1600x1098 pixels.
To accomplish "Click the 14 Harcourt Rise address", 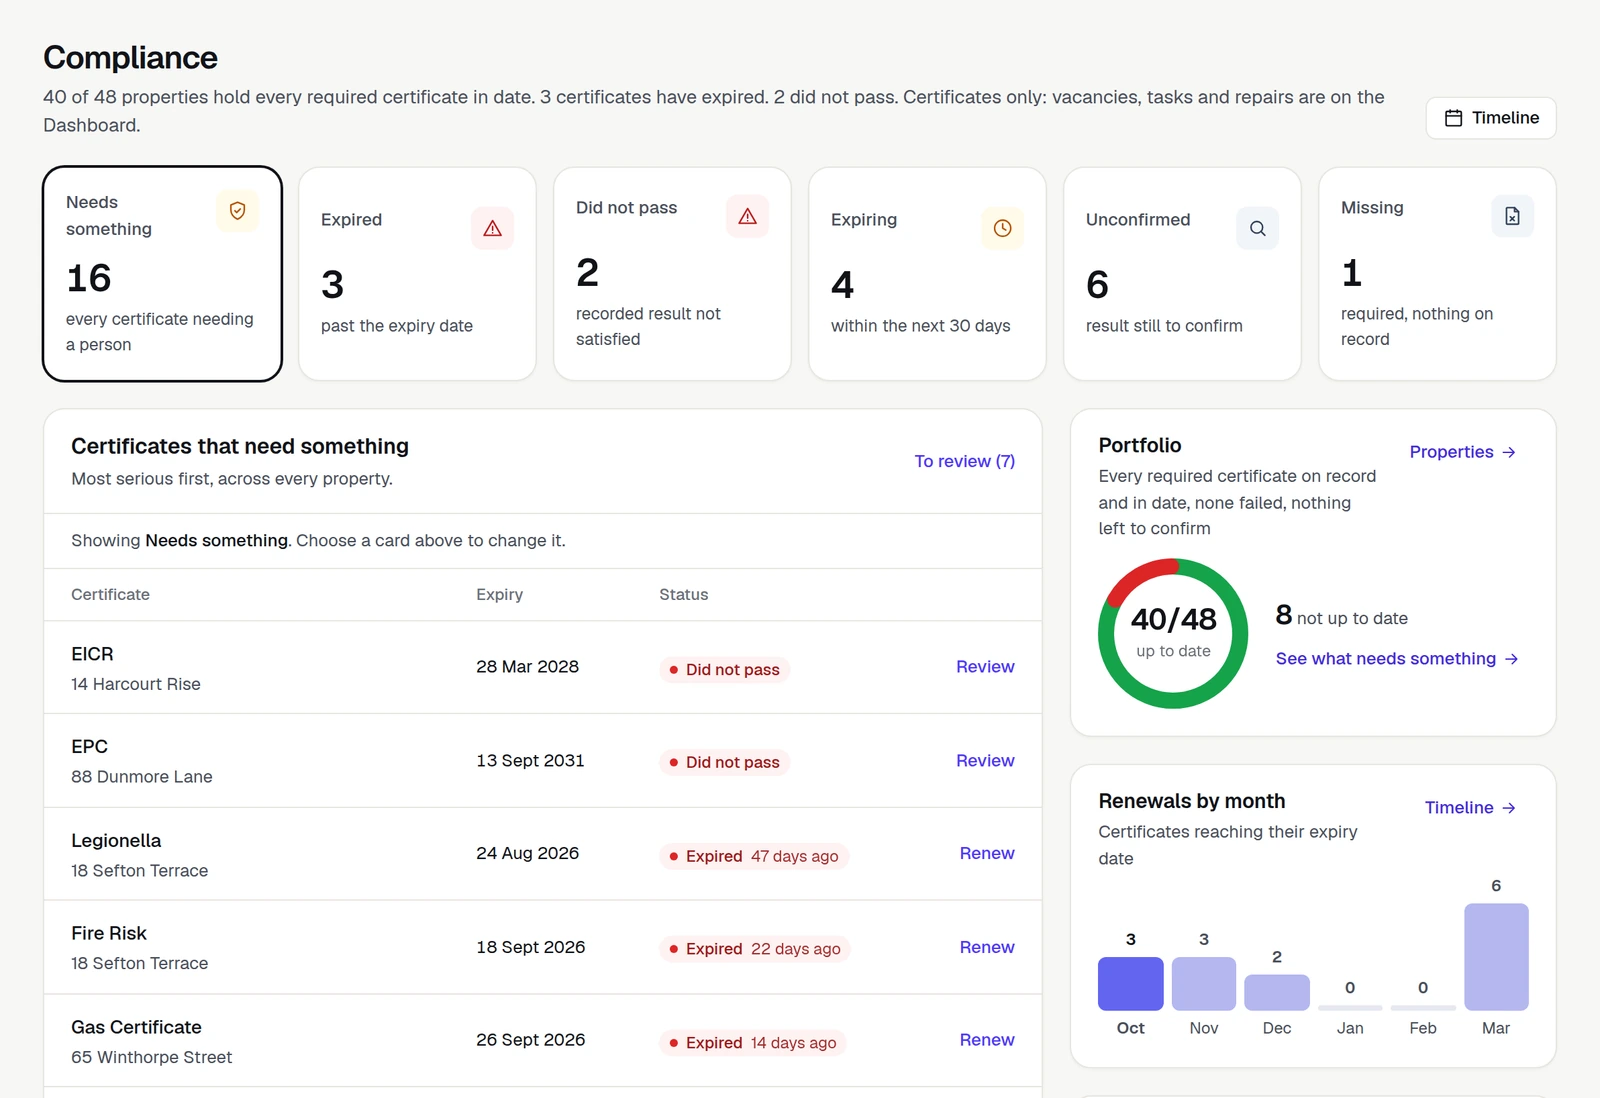I will pos(136,684).
